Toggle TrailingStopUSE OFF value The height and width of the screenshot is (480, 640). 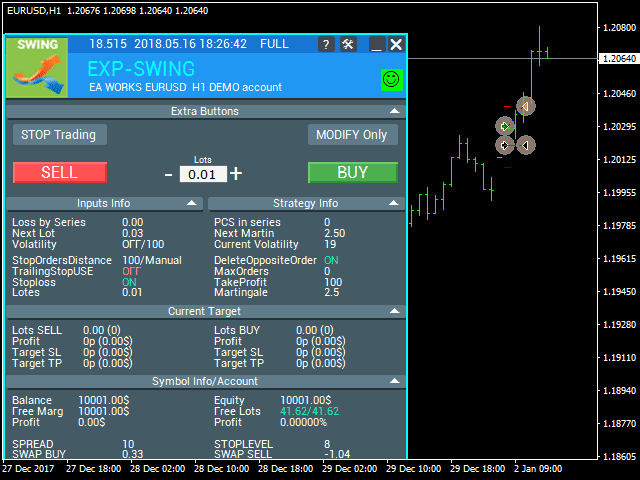point(131,271)
